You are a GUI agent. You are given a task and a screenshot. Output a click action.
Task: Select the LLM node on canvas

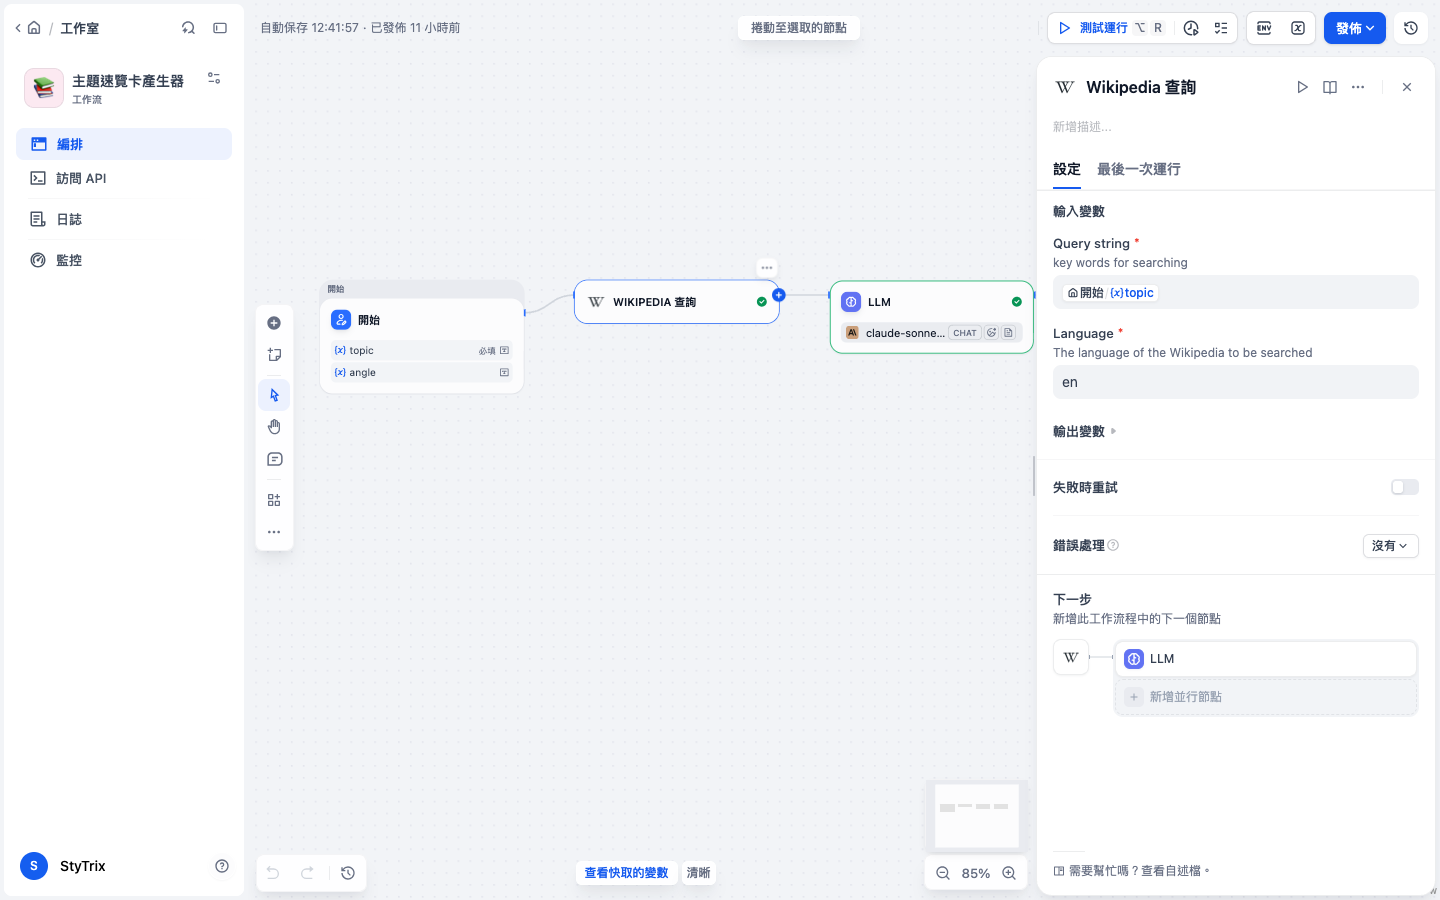[932, 317]
